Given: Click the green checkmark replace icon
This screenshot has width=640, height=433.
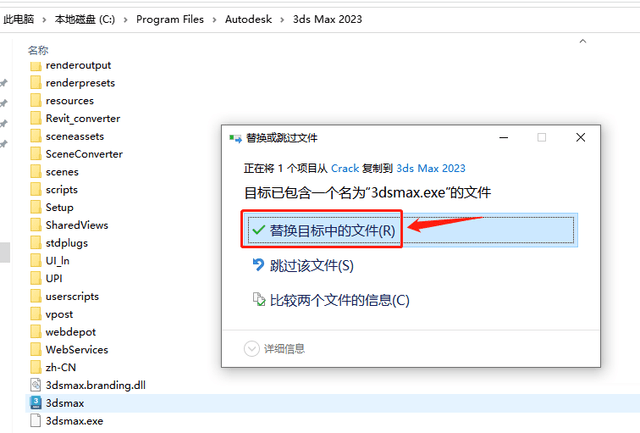Looking at the screenshot, I should (x=257, y=230).
